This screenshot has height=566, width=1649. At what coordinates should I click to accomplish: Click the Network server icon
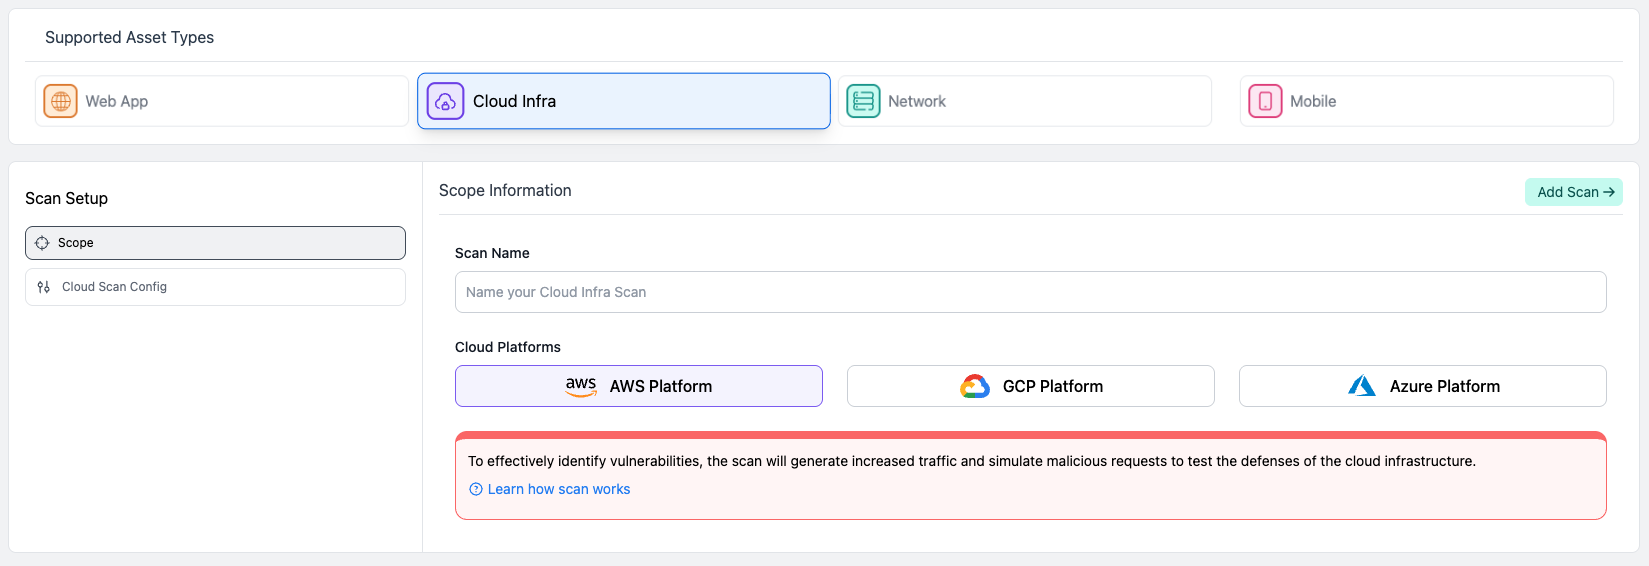pos(863,101)
